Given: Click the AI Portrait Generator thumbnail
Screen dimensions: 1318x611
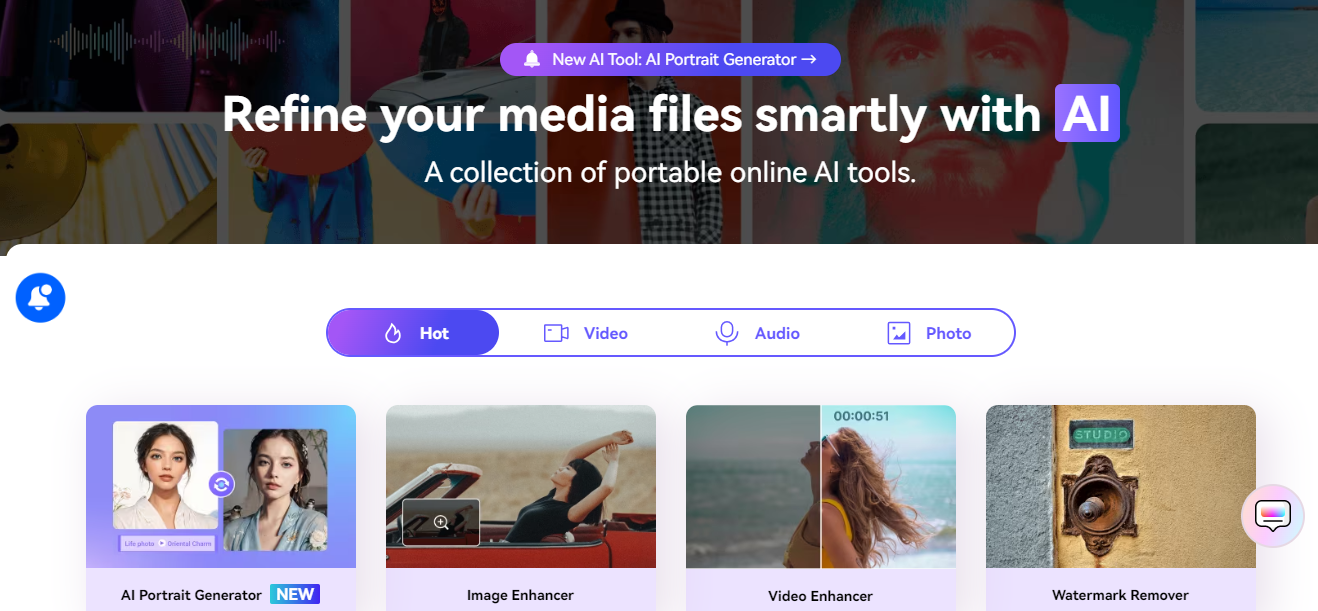Looking at the screenshot, I should [x=221, y=486].
